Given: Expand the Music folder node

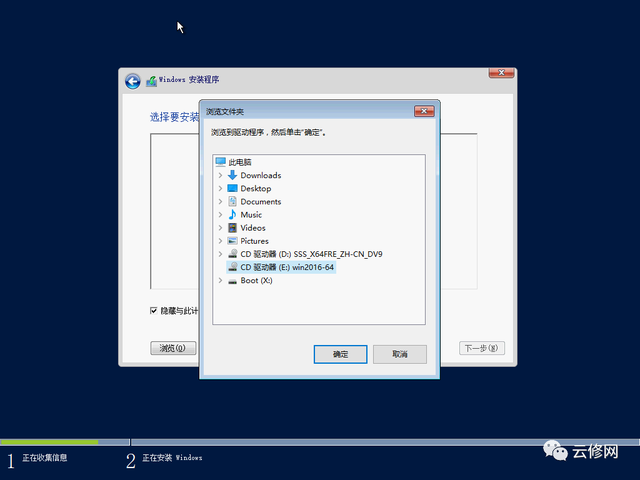Looking at the screenshot, I should click(x=220, y=214).
